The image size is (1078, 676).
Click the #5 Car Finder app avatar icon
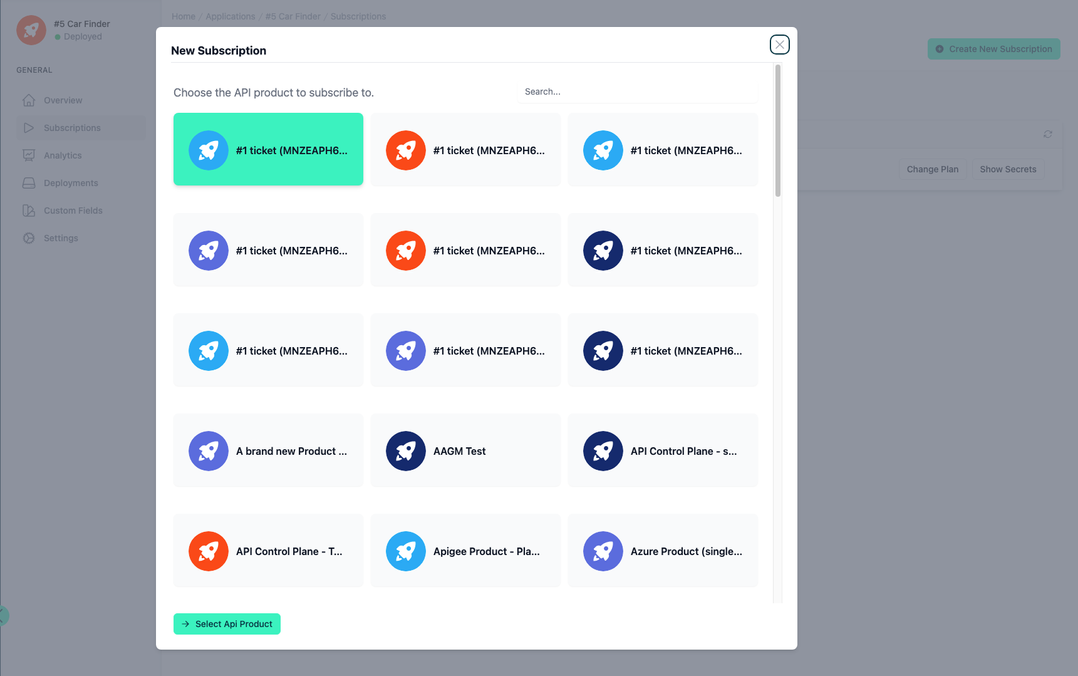click(x=29, y=29)
